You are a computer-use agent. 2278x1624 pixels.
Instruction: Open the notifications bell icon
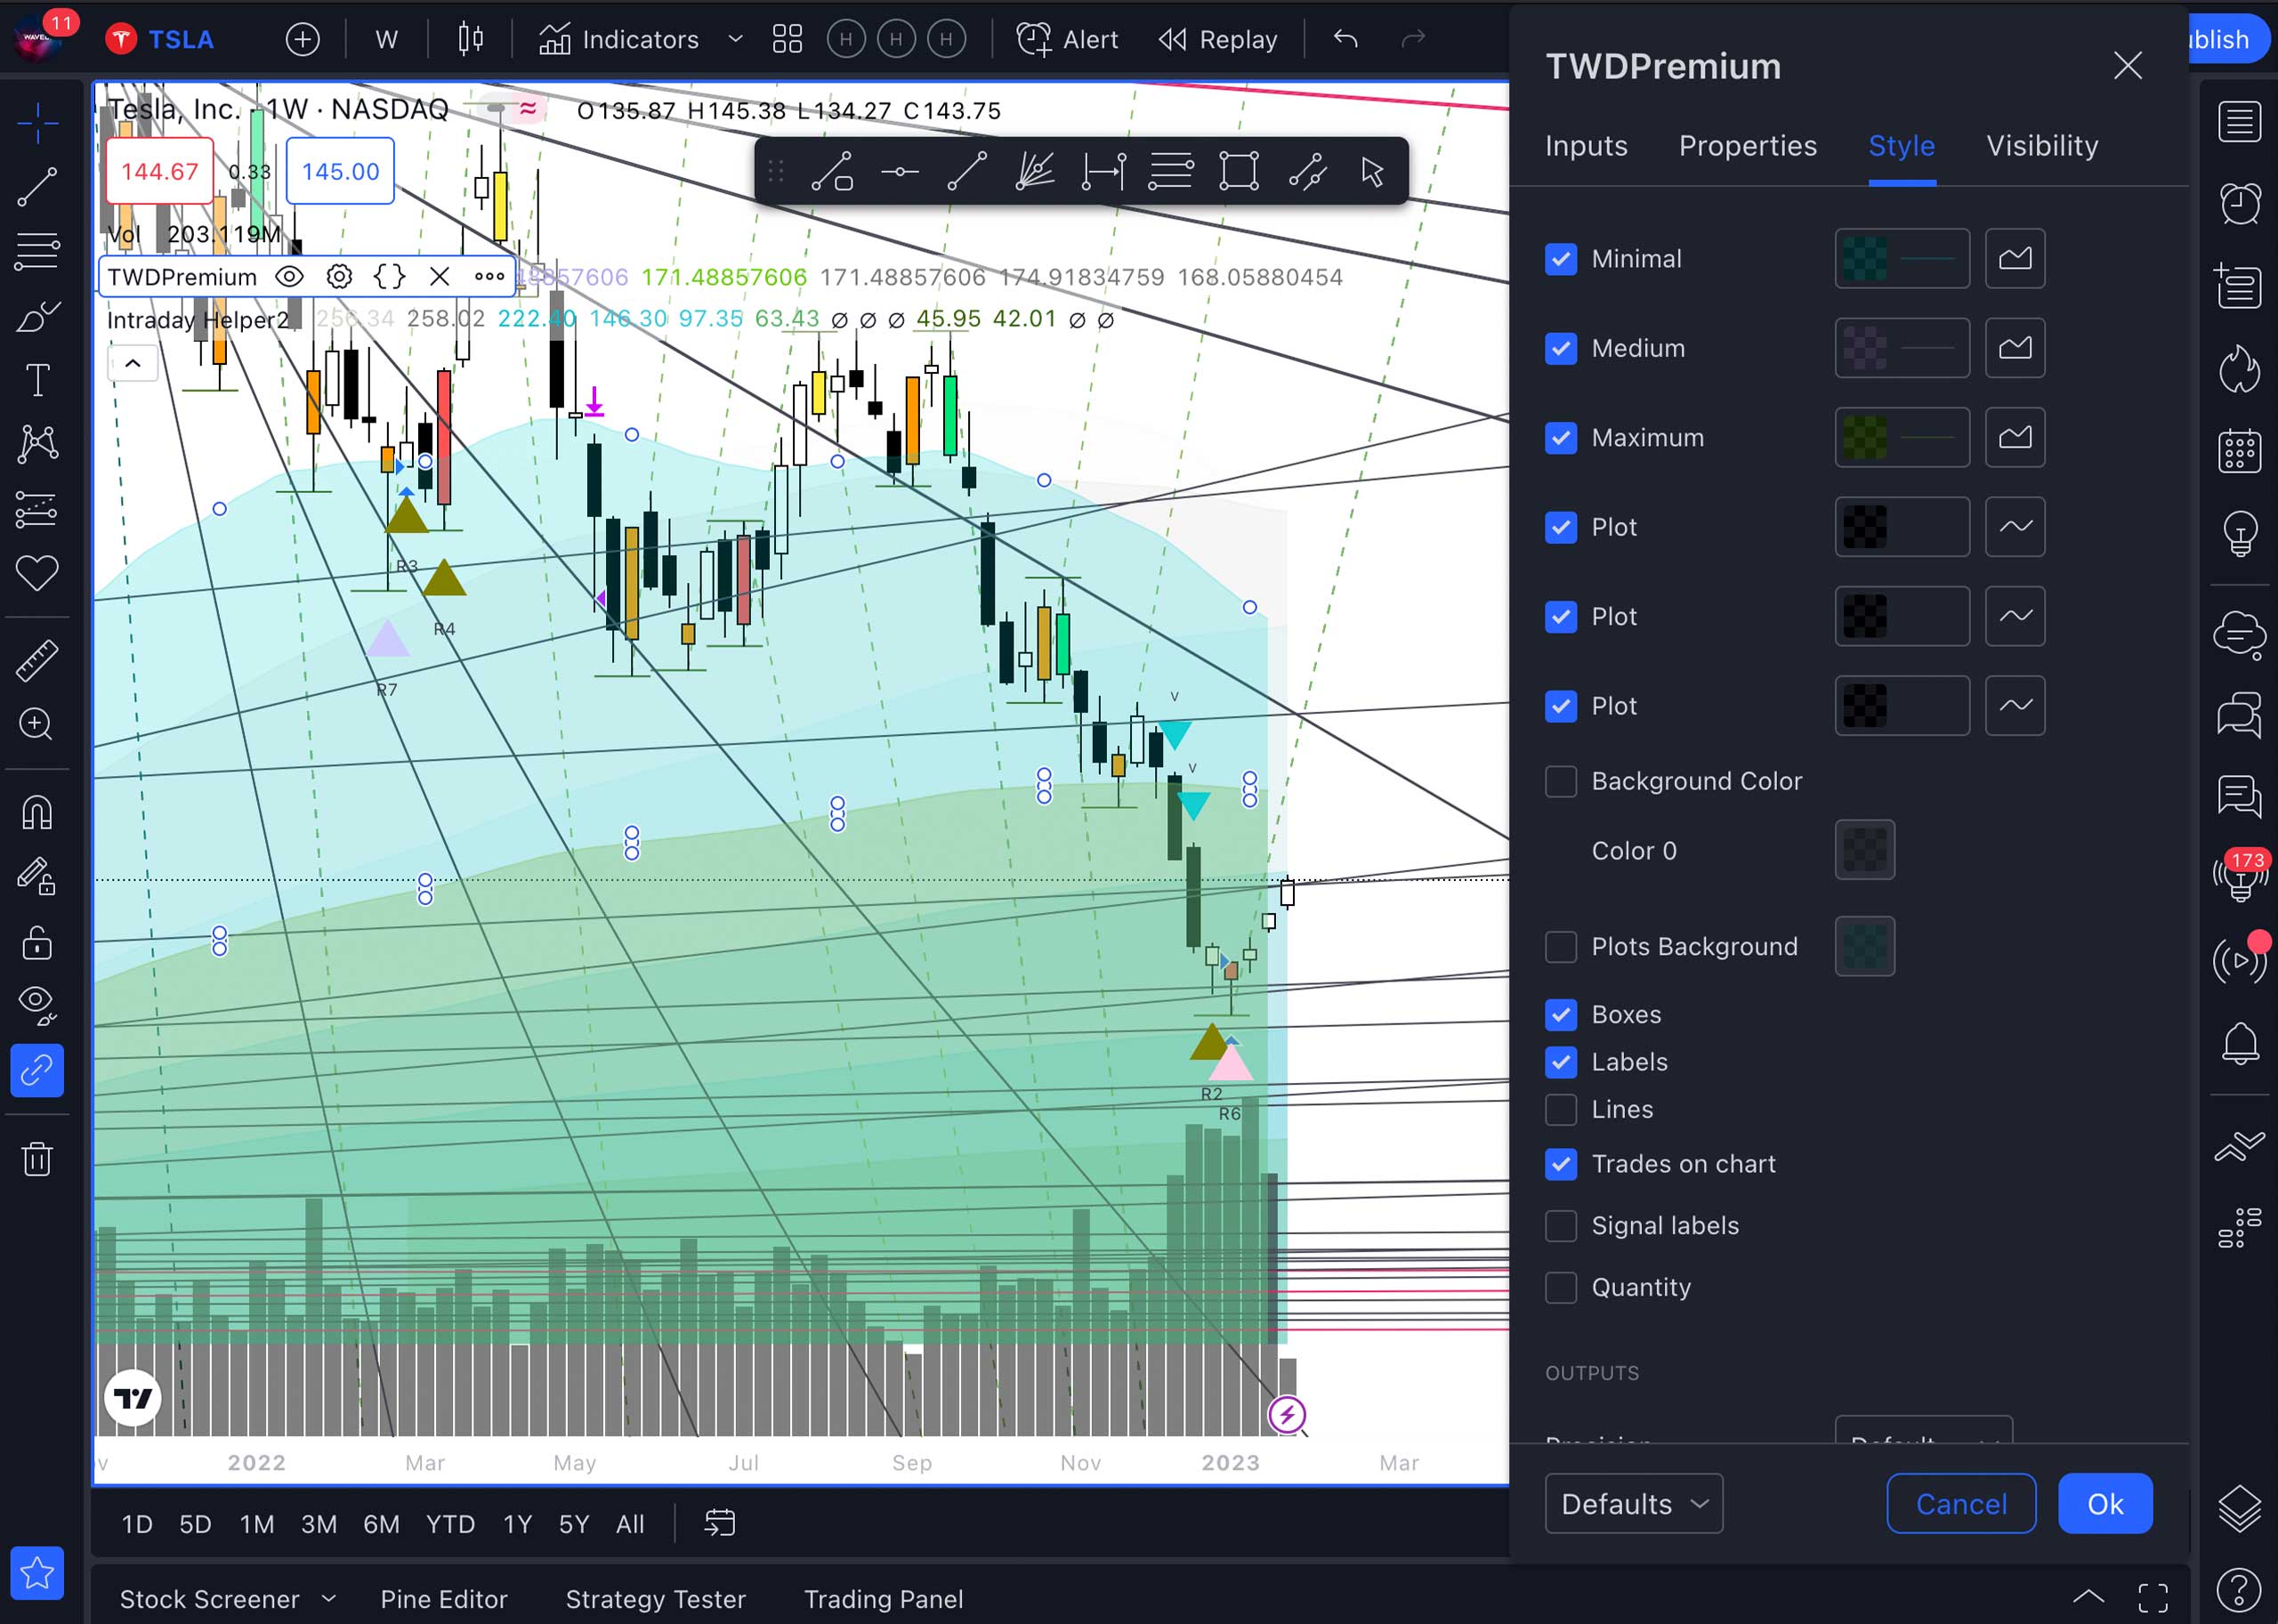(2239, 1044)
